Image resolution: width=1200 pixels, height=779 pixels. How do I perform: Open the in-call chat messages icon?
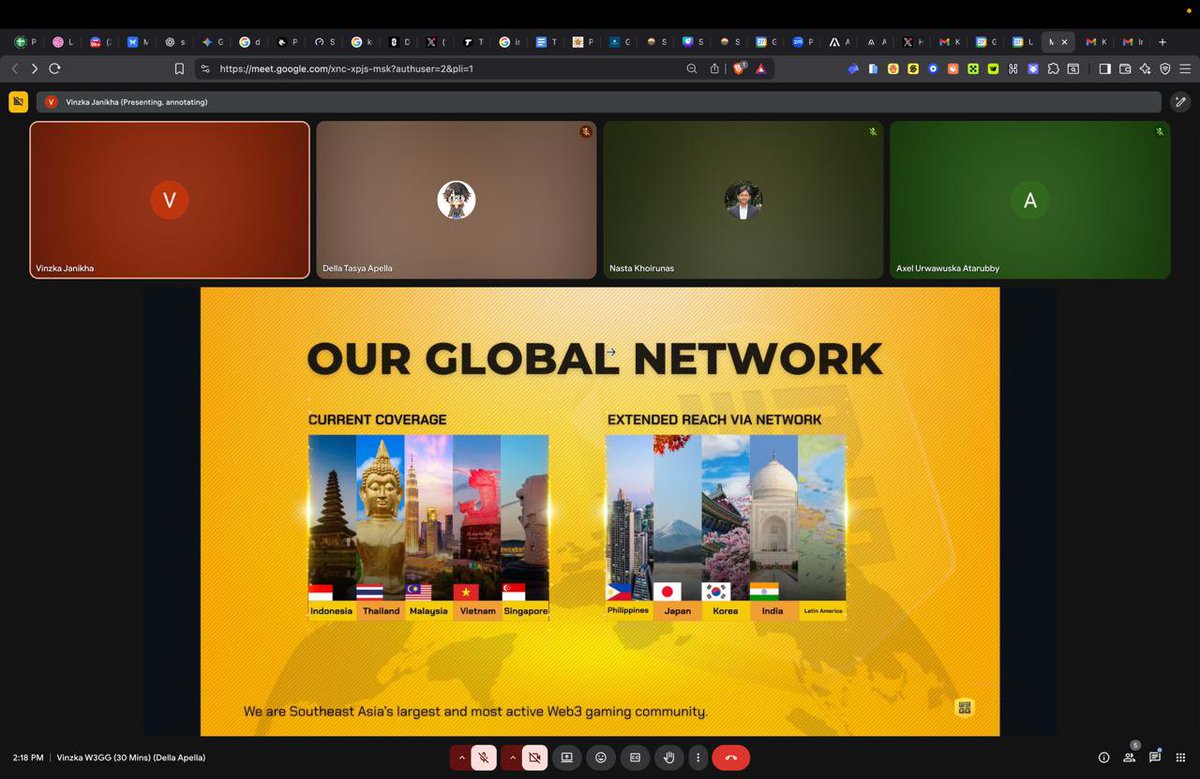click(1155, 758)
